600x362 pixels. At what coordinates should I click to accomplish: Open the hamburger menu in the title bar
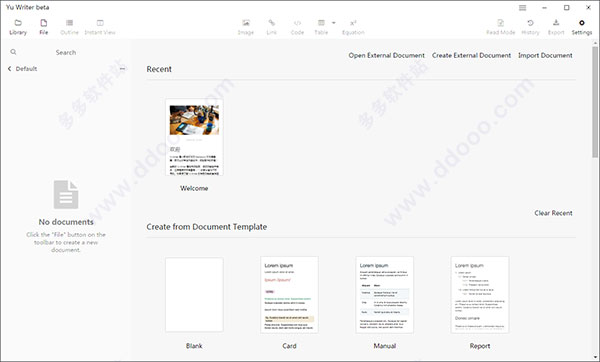(522, 8)
